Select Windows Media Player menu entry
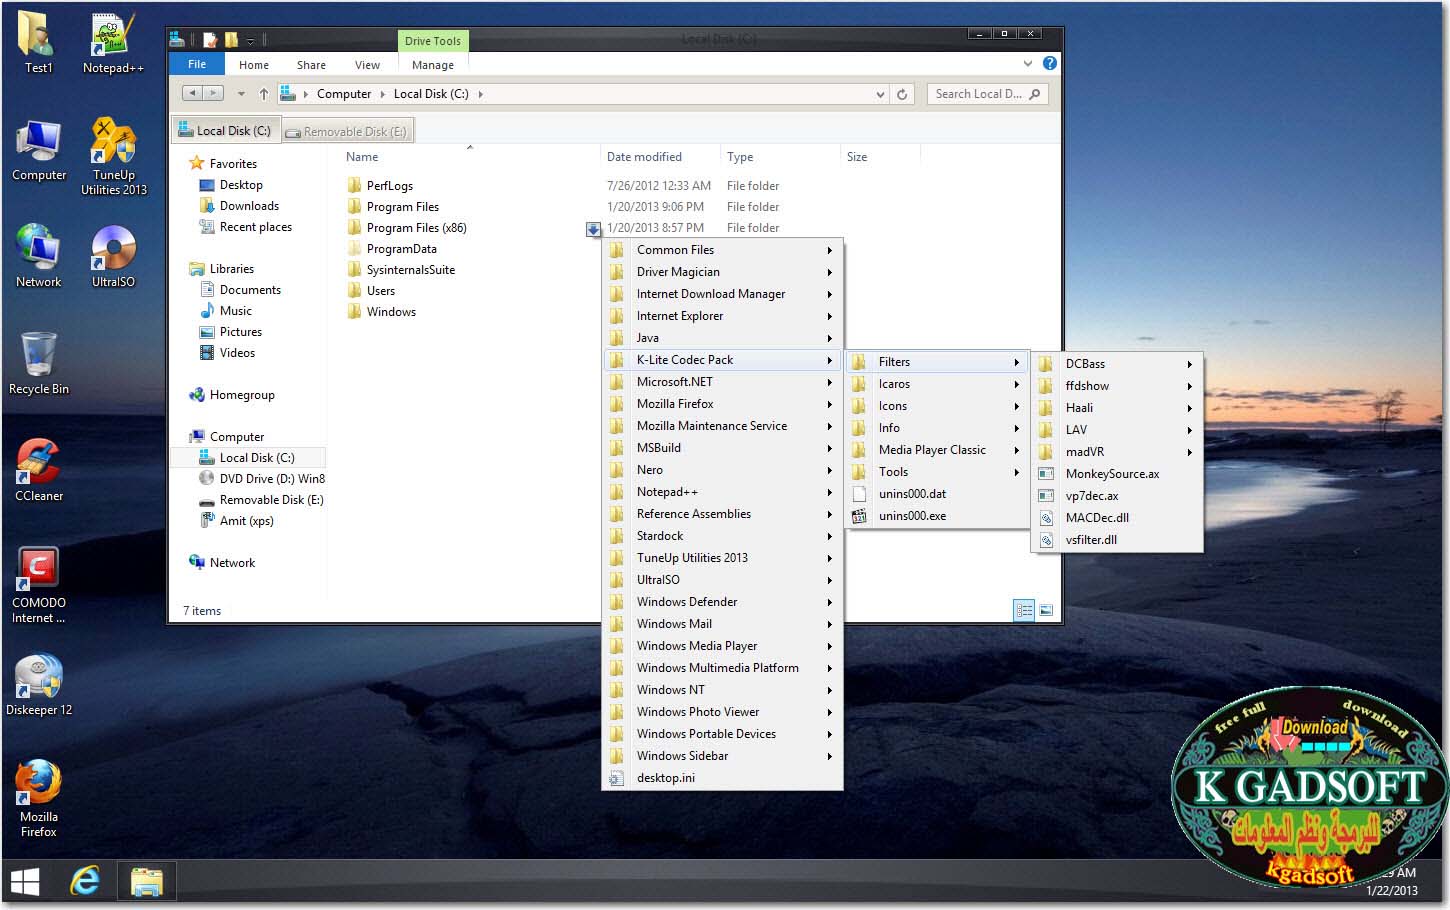The height and width of the screenshot is (910, 1450). tap(722, 646)
